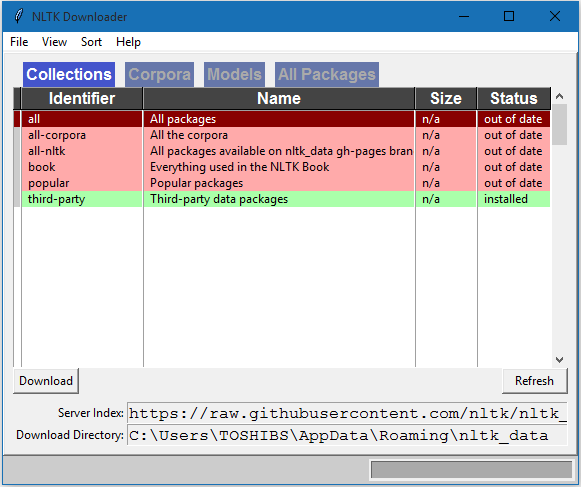Click 'out of date' status of book row
Screen dimensions: 581x487
[x=514, y=167]
